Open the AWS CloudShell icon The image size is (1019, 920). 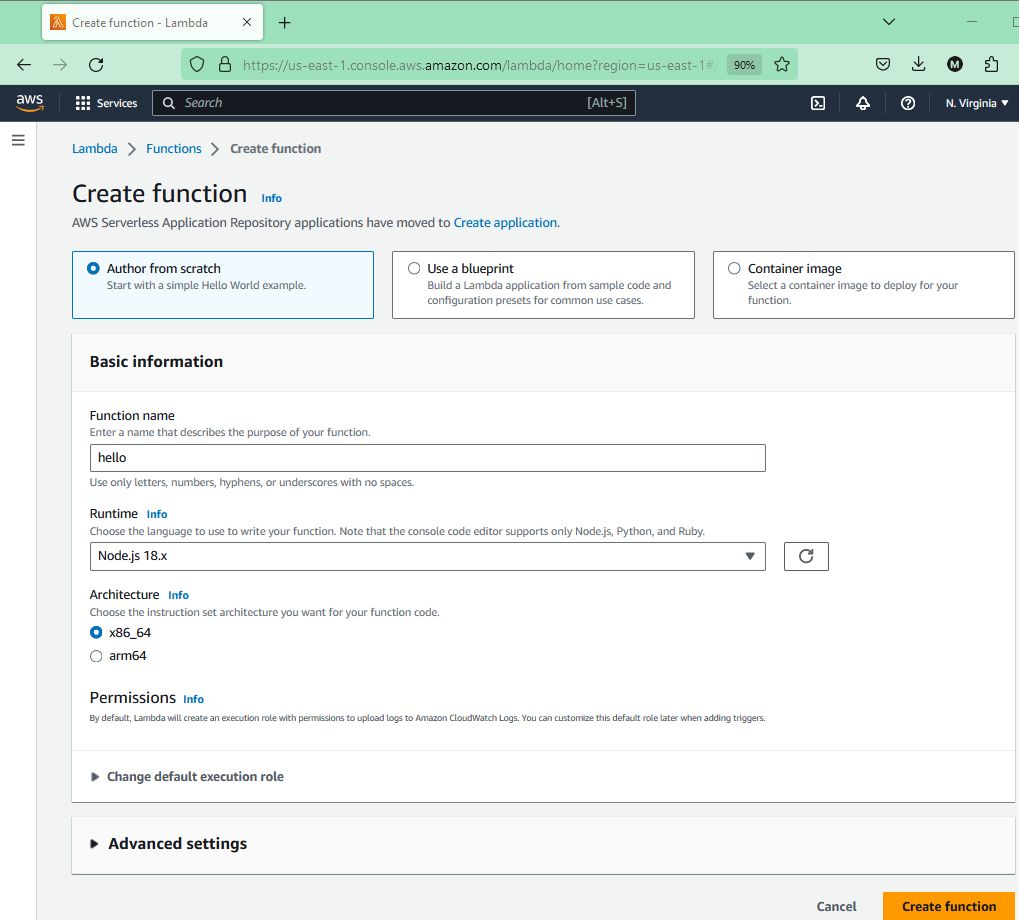818,103
